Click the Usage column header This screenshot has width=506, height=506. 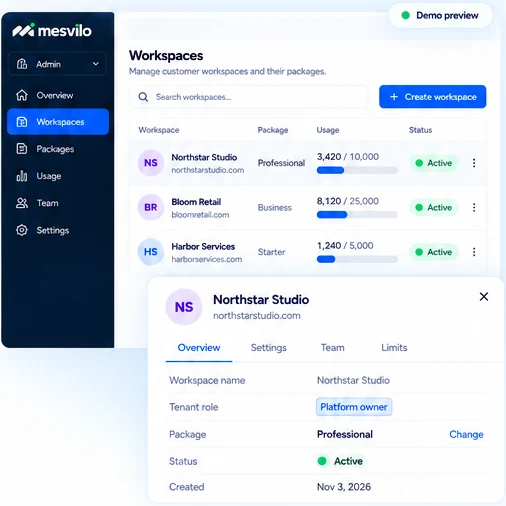pos(328,130)
